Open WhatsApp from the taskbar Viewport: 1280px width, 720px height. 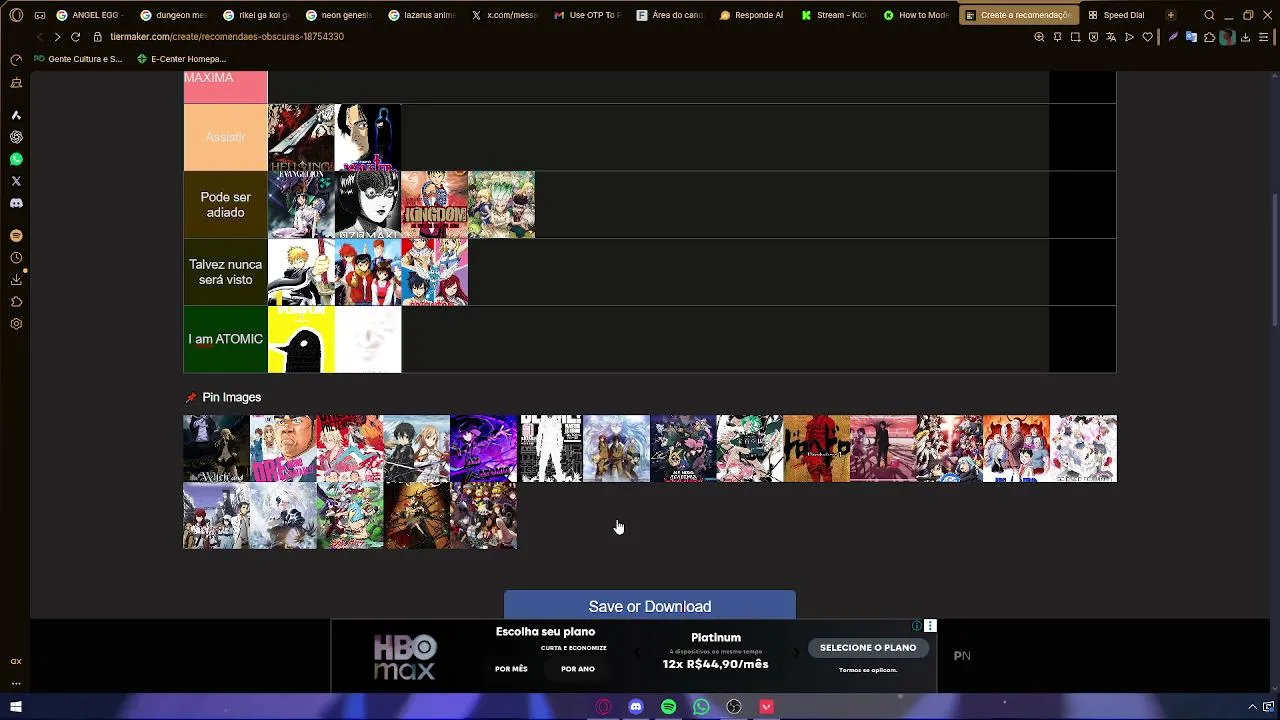(701, 707)
